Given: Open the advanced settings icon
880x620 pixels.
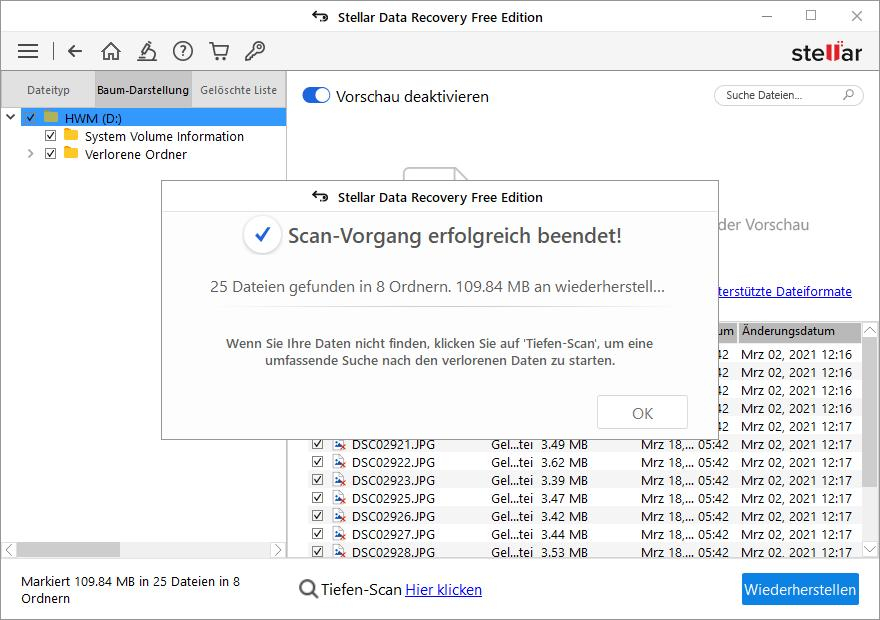Looking at the screenshot, I should tap(147, 51).
